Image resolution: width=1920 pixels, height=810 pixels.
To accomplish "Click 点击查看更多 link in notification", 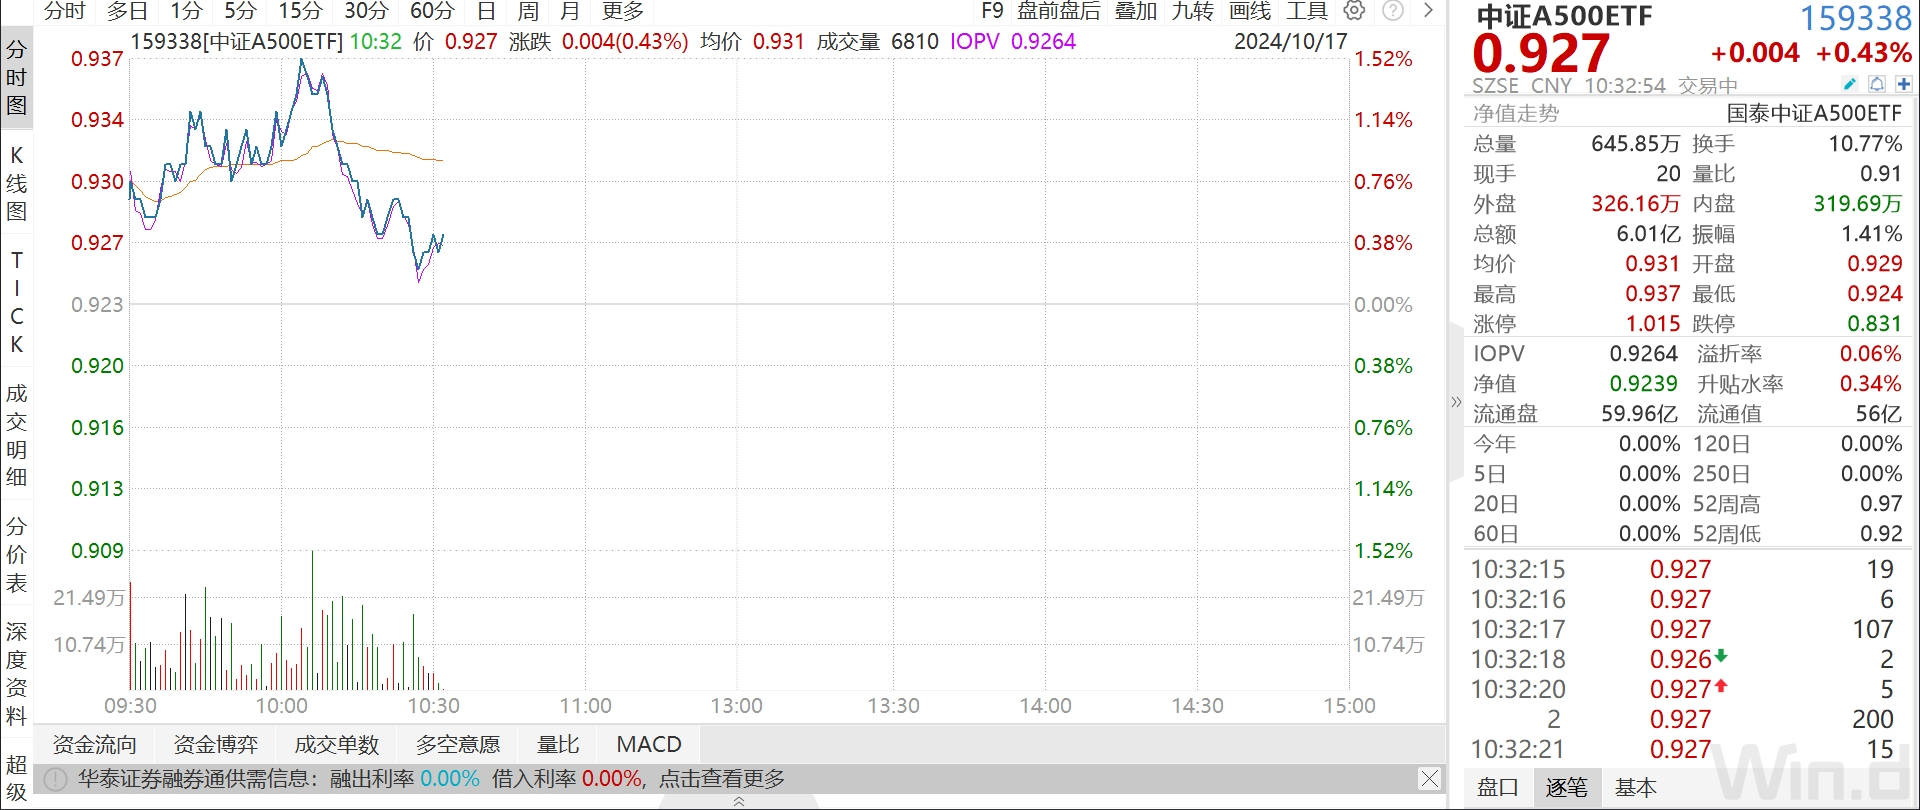I will point(722,778).
